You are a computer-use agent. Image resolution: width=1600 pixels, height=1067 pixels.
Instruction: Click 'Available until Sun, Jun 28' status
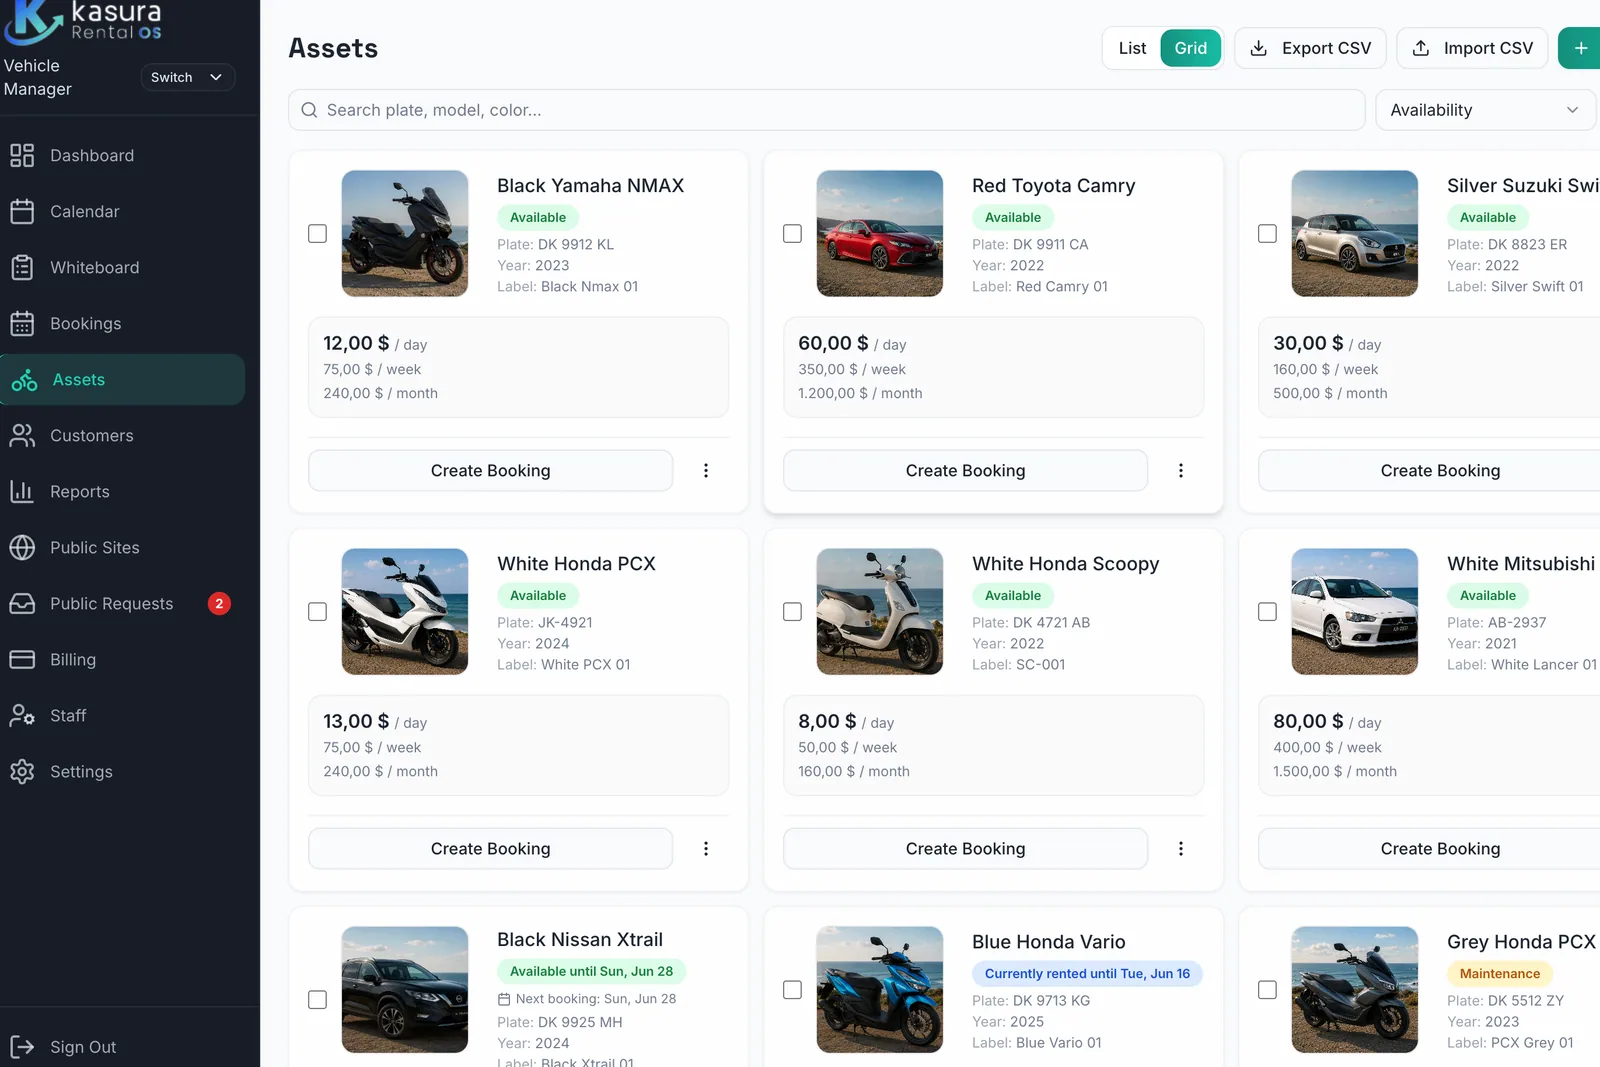(x=591, y=971)
